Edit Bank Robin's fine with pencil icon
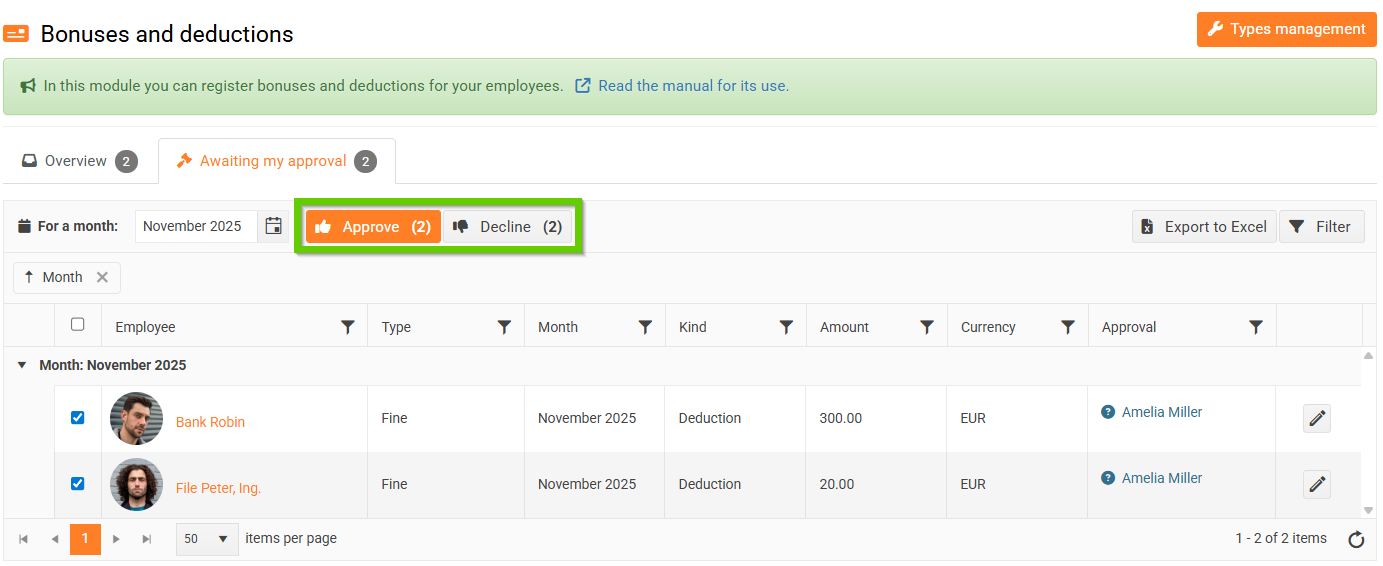1383x566 pixels. click(1317, 419)
